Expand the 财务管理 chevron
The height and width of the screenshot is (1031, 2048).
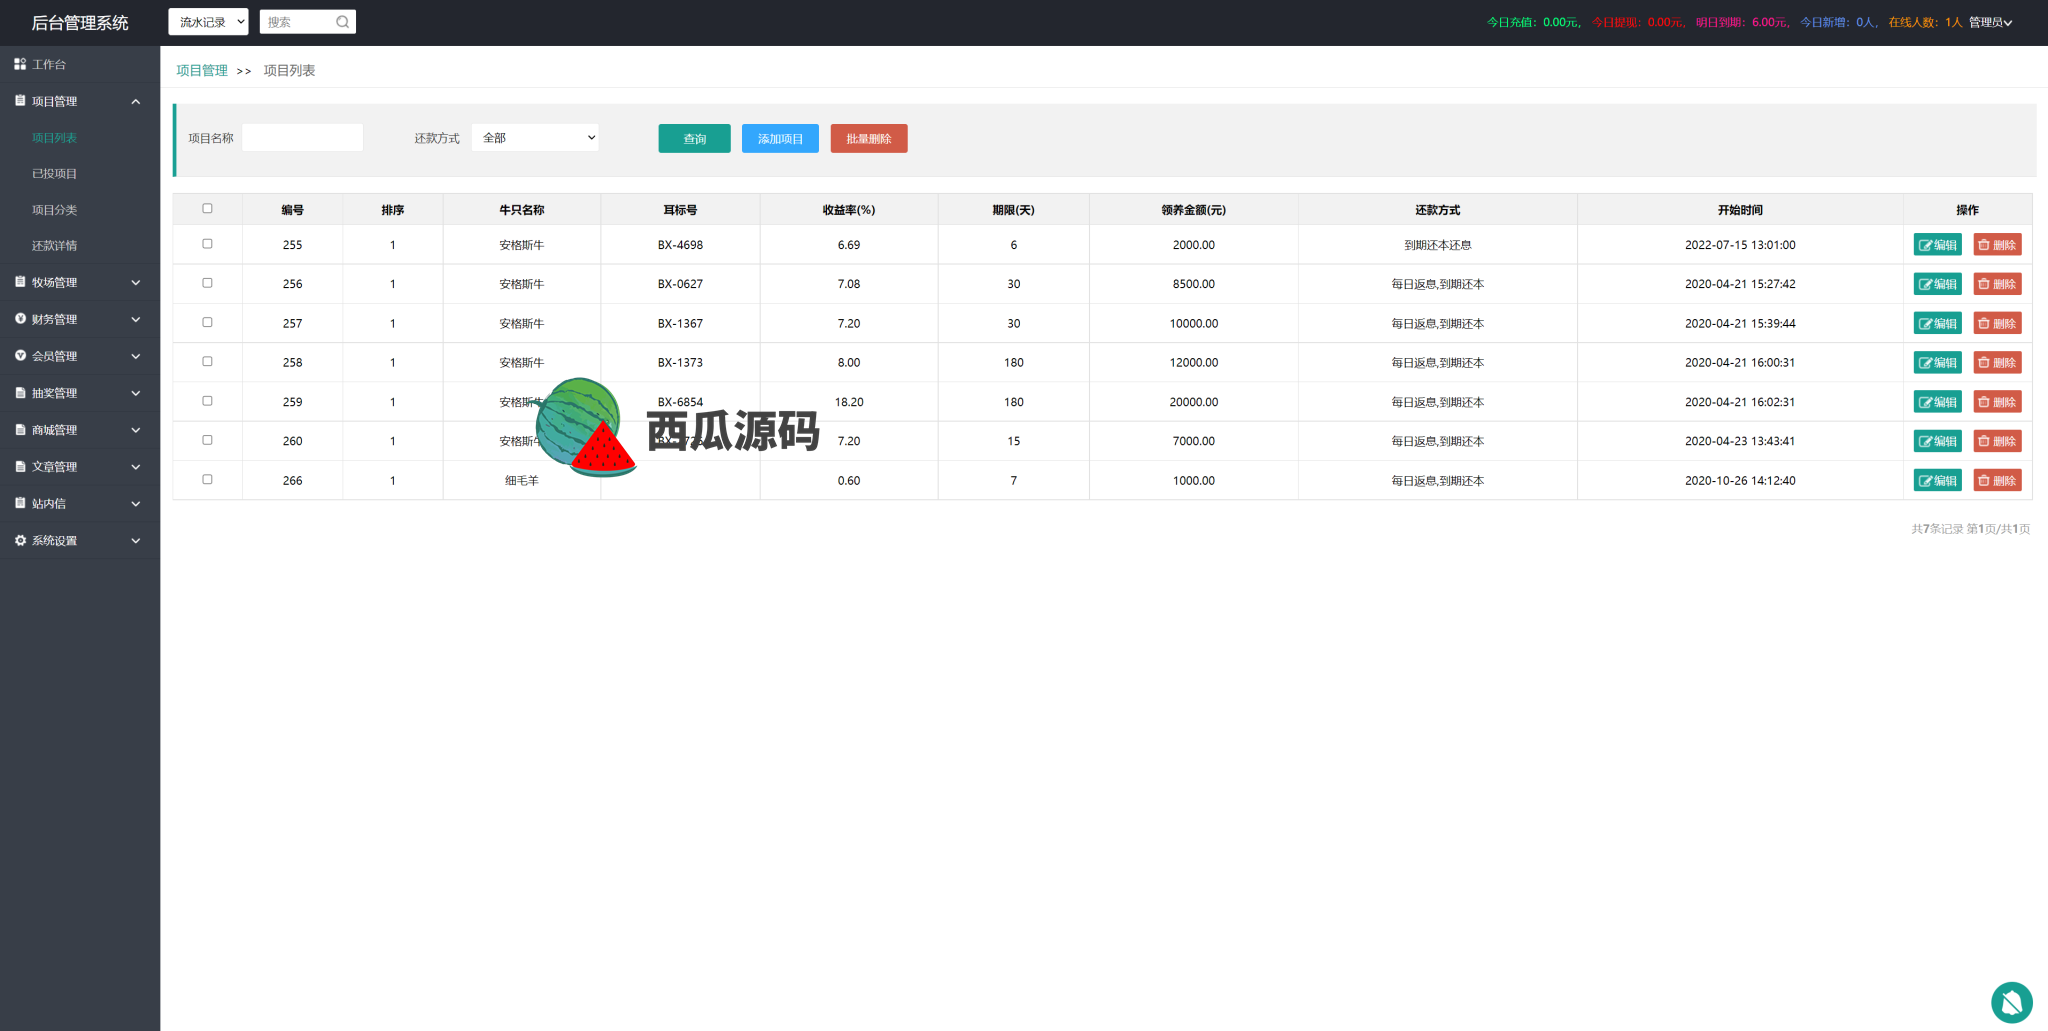coord(136,319)
